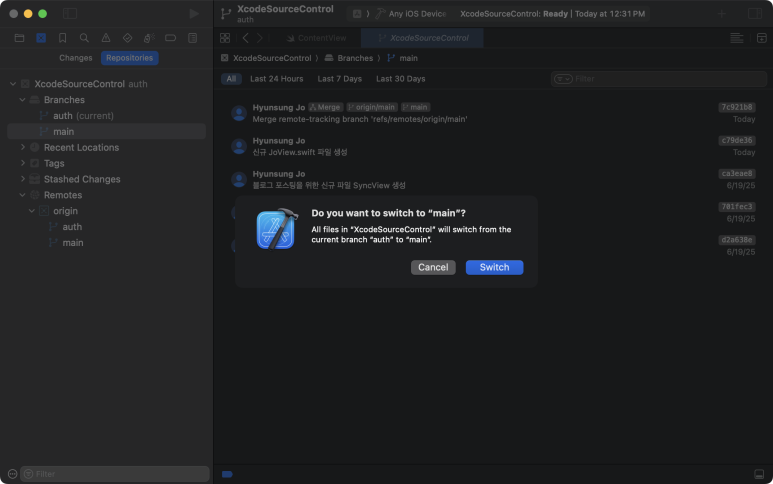Select the SyncView commit row
773x484 pixels.
pyautogui.click(x=493, y=179)
